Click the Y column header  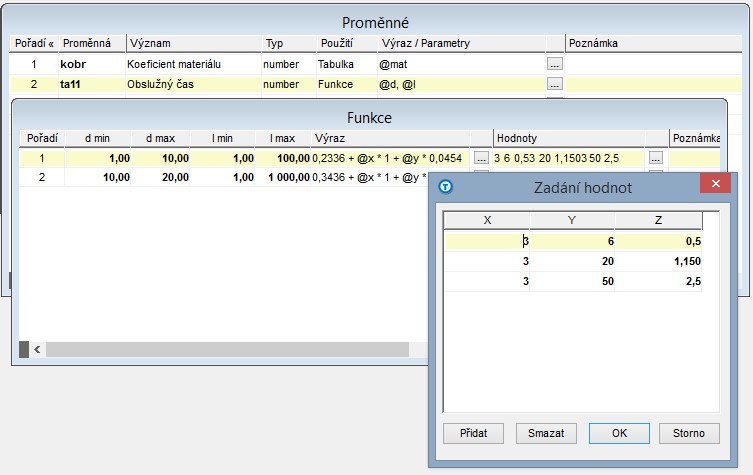point(572,220)
